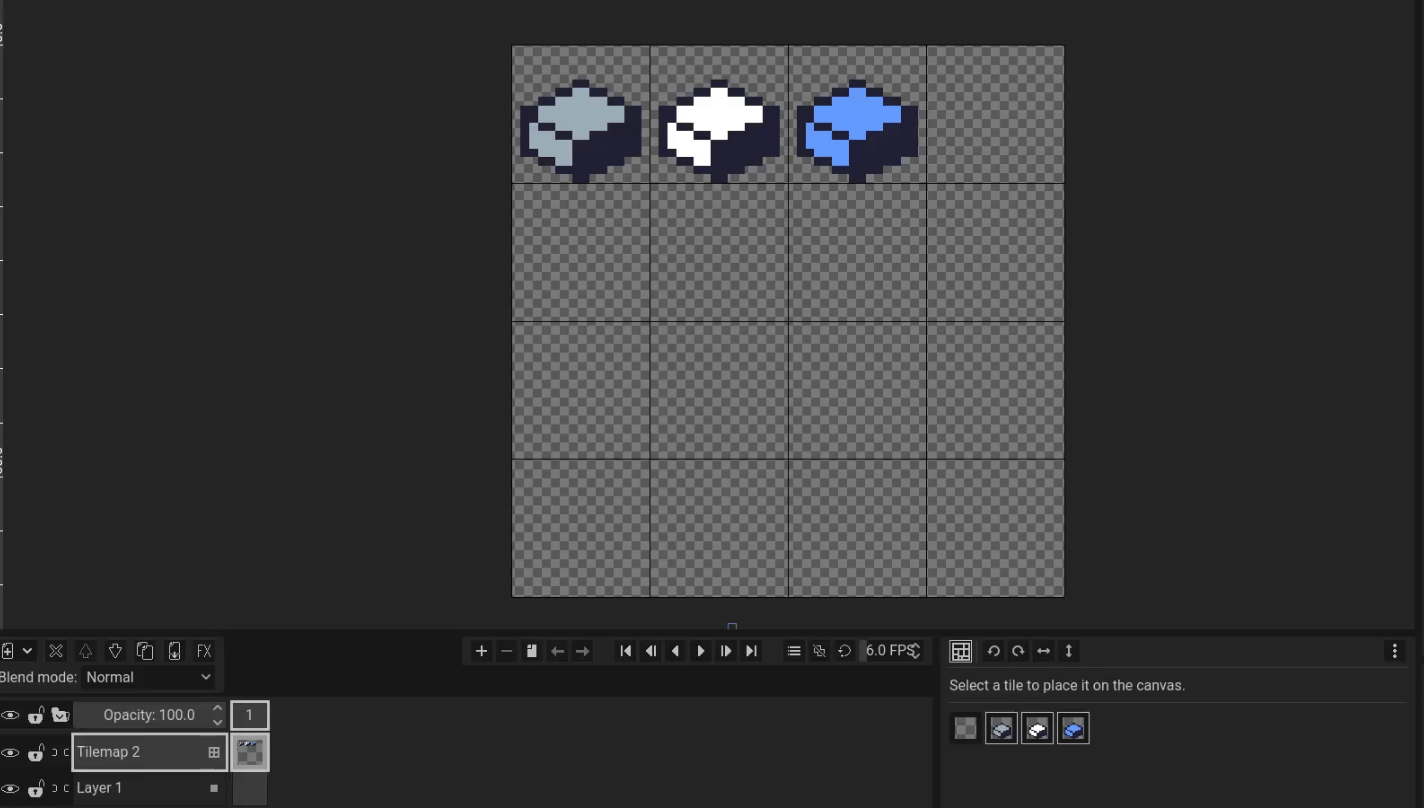Toggle loop playback for the animation
The height and width of the screenshot is (808, 1424).
point(844,651)
